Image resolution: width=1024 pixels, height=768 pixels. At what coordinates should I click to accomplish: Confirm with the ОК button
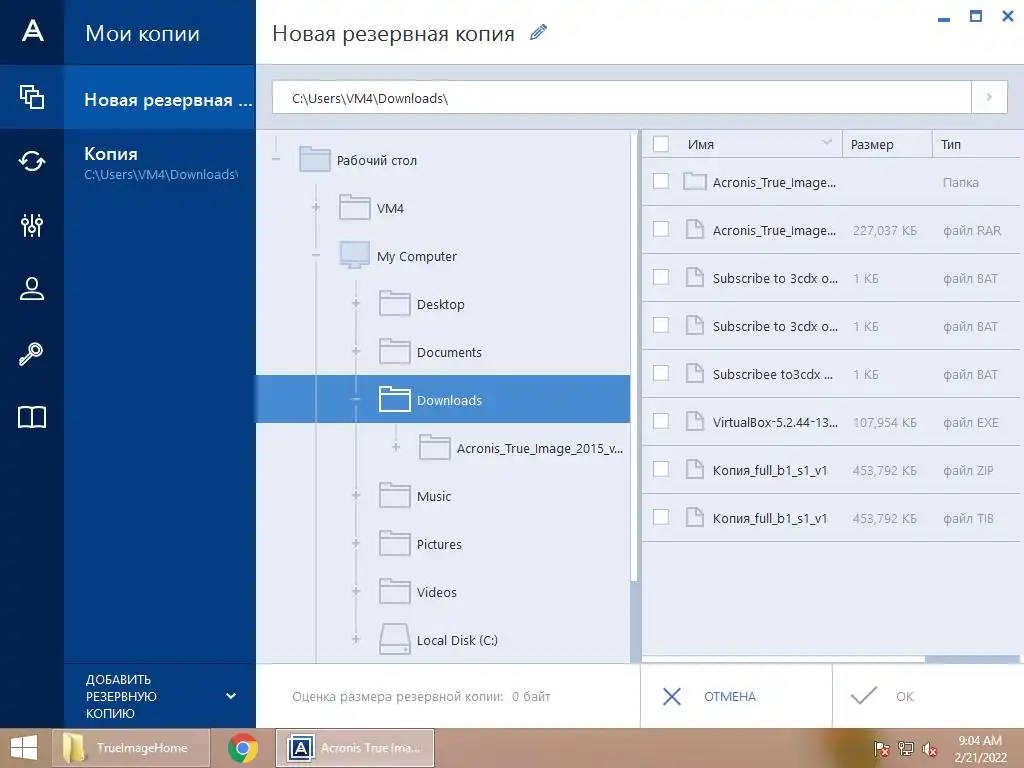(x=927, y=696)
